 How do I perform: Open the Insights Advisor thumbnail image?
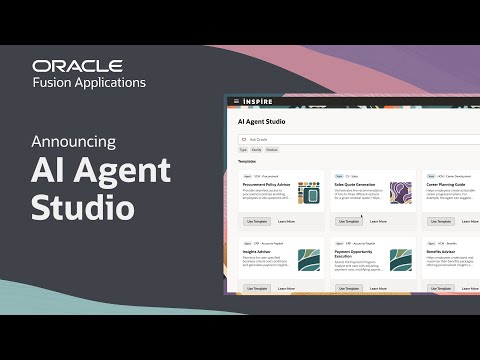point(309,260)
